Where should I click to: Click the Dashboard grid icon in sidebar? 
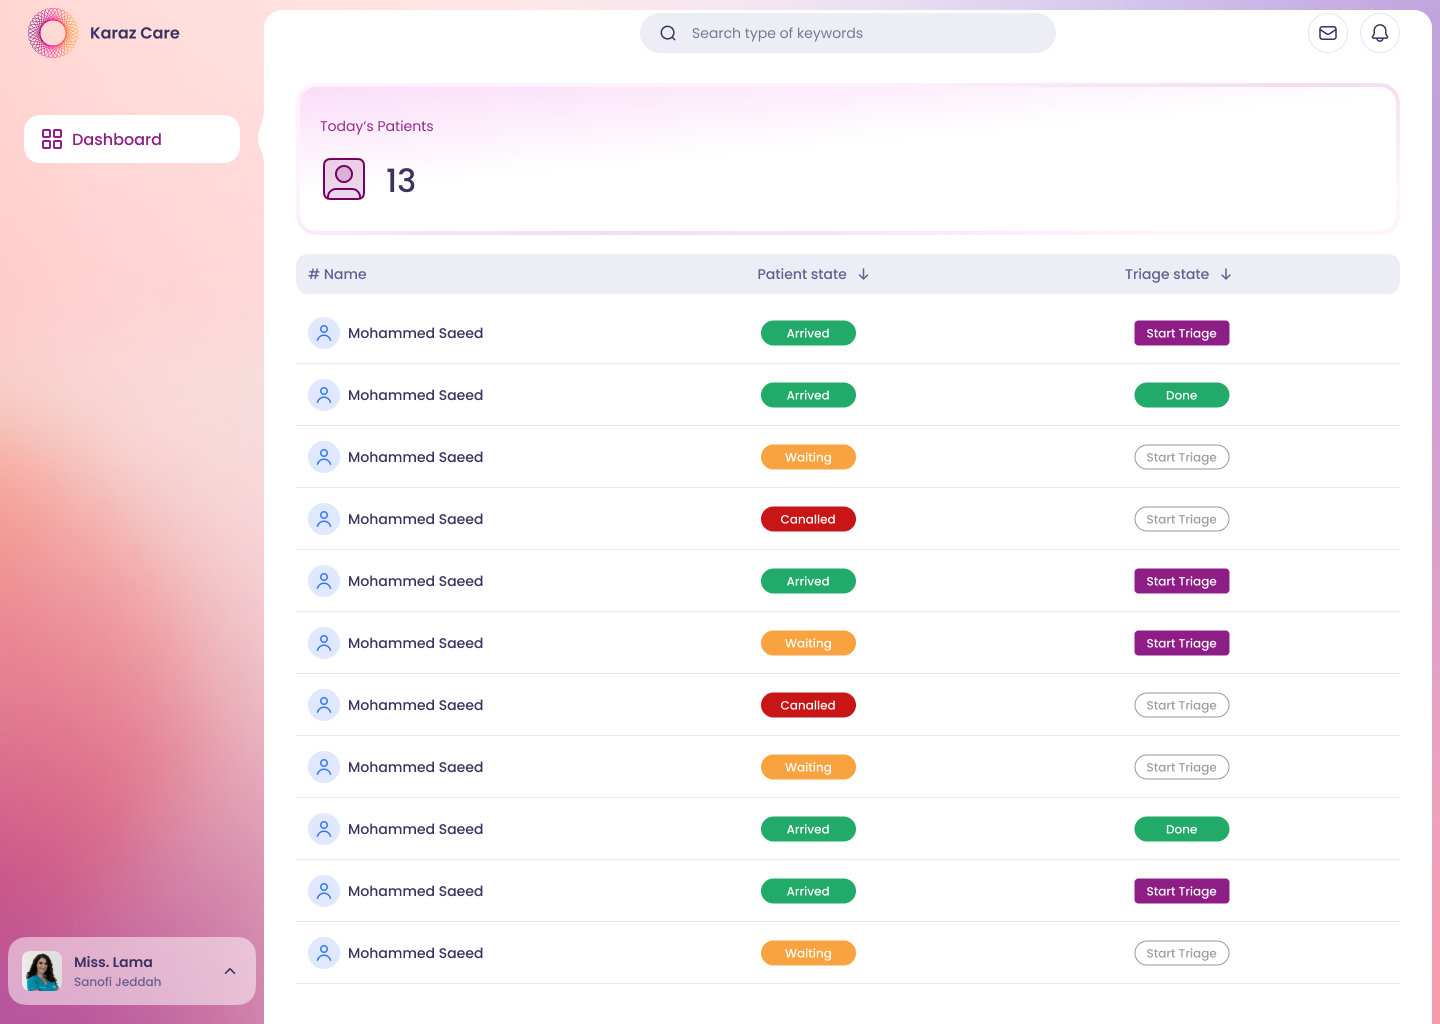(x=52, y=139)
